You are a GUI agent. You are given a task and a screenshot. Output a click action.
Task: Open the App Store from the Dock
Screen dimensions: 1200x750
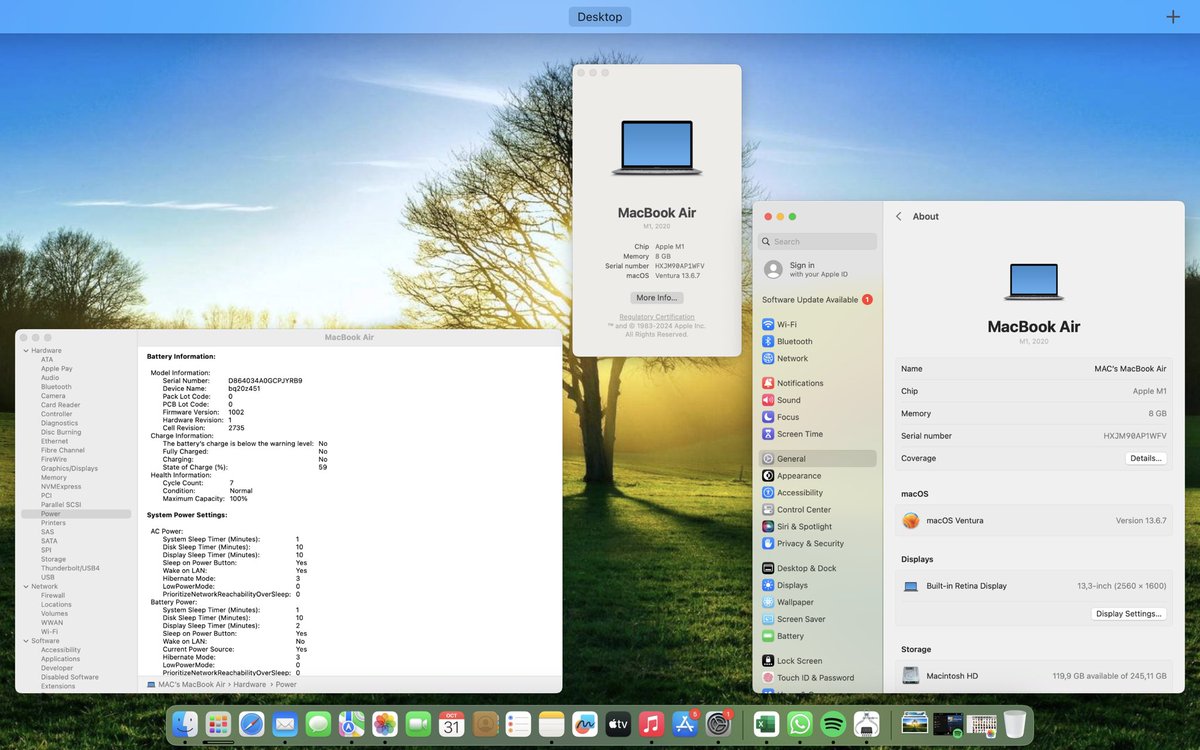pyautogui.click(x=685, y=724)
